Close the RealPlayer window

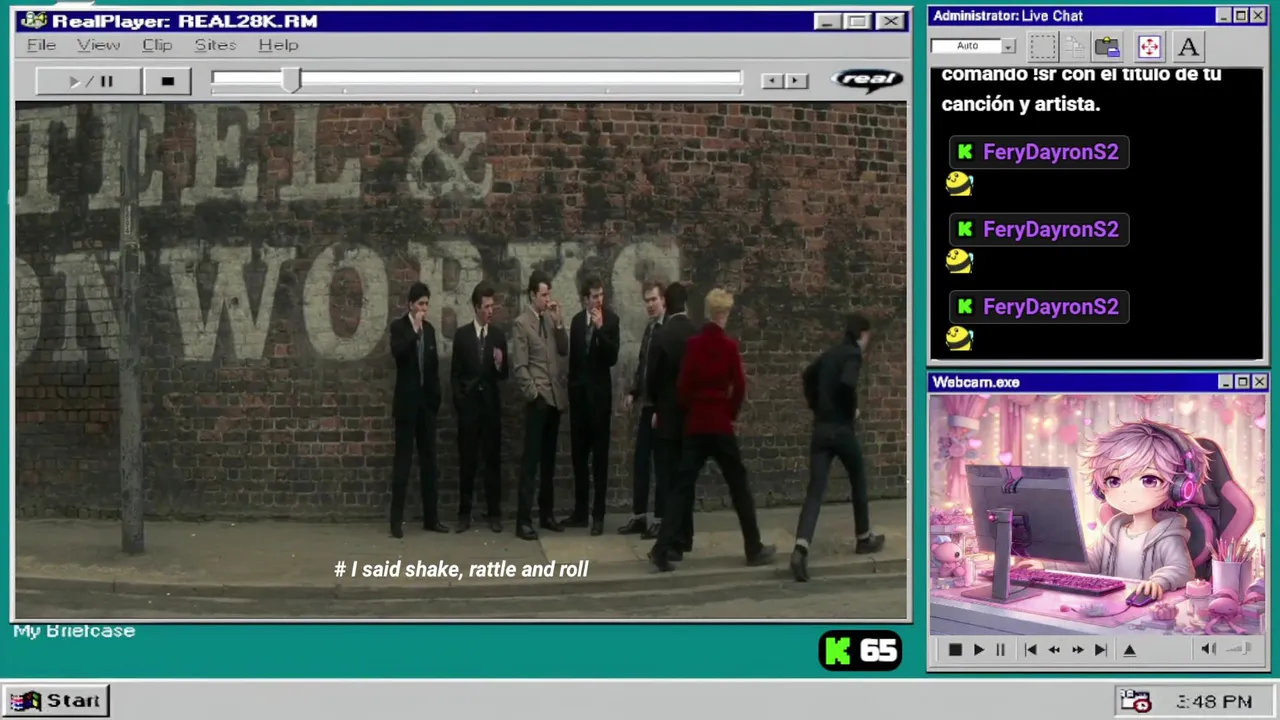[x=890, y=21]
